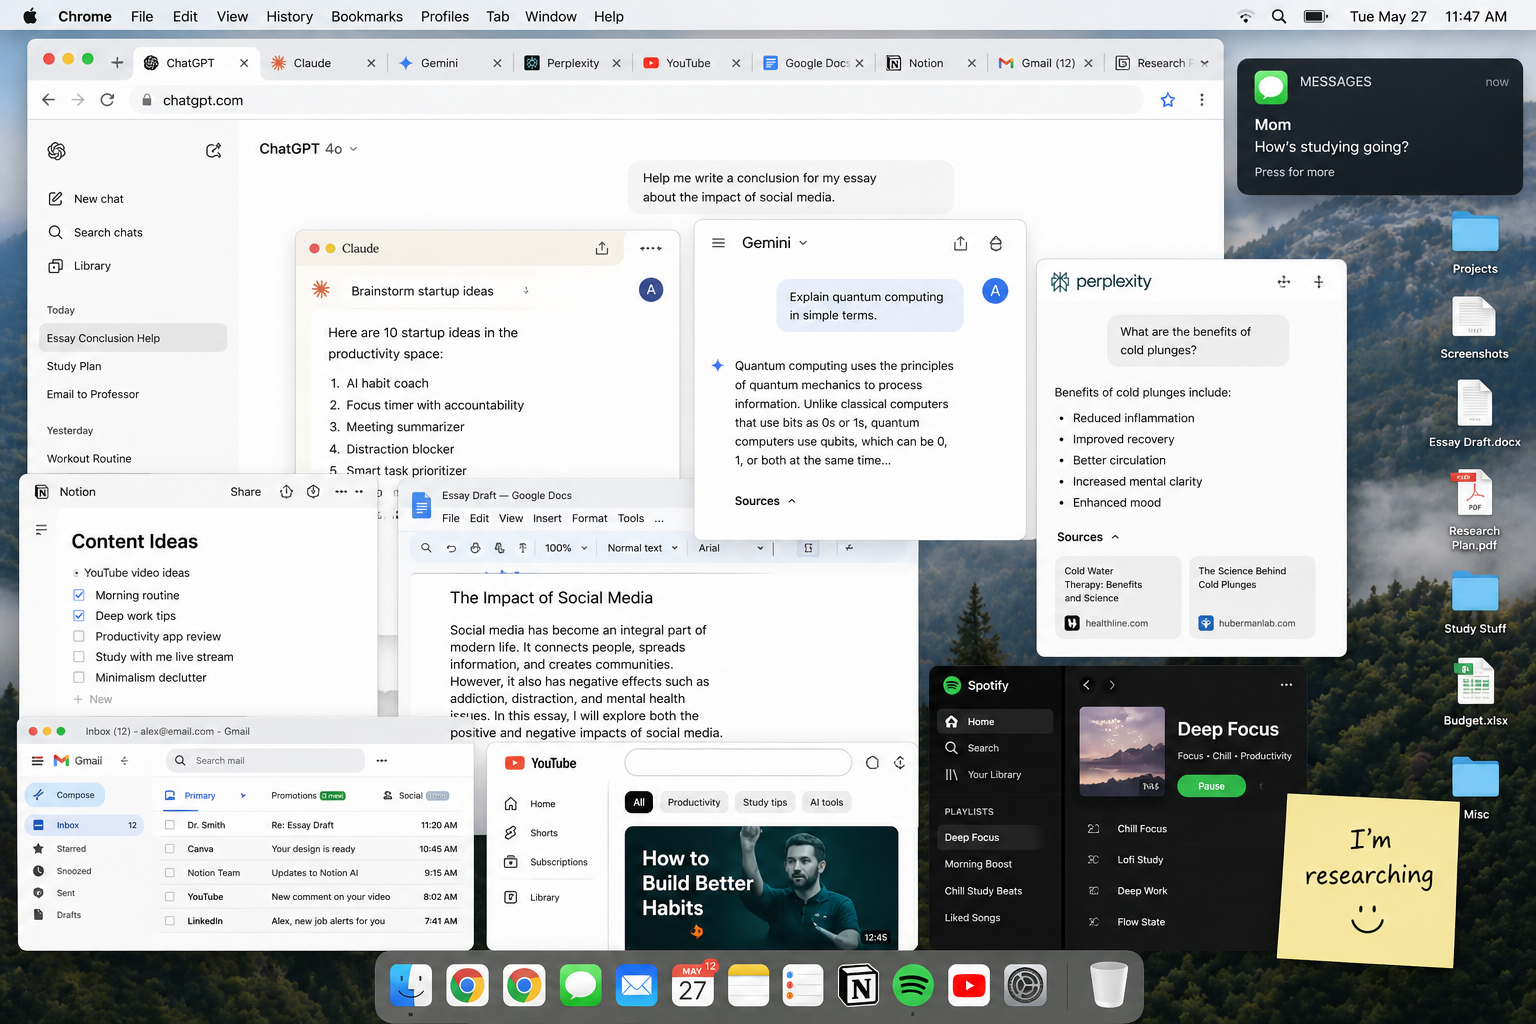1536x1024 pixels.
Task: Select the Notion Team email checkbox
Action: point(169,873)
